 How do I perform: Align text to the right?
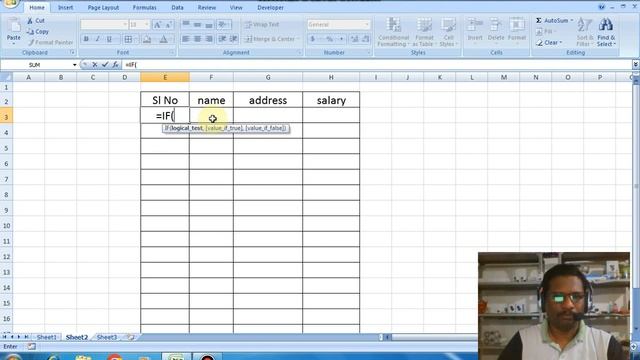point(209,39)
